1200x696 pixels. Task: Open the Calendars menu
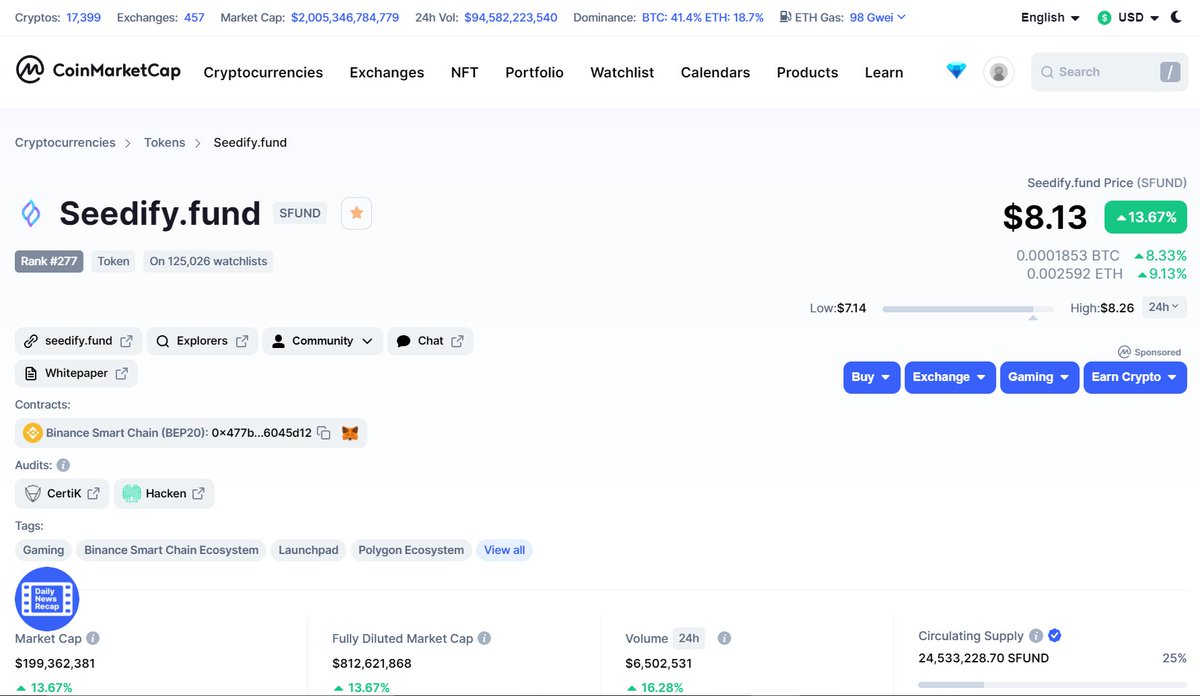(x=715, y=72)
